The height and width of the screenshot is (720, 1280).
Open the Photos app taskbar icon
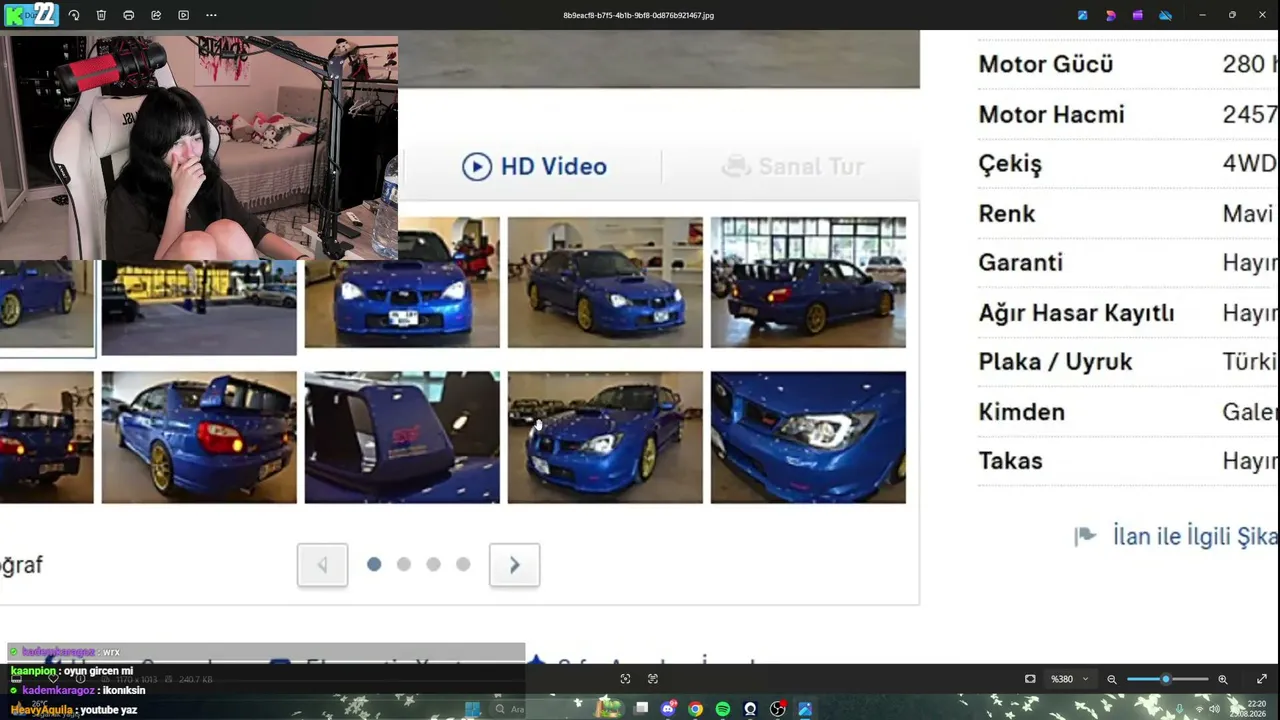[804, 709]
